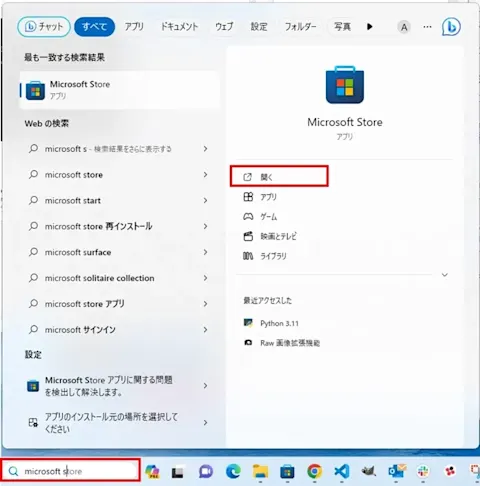Open Outlook from the taskbar
The width and height of the screenshot is (480, 486).
(396, 471)
